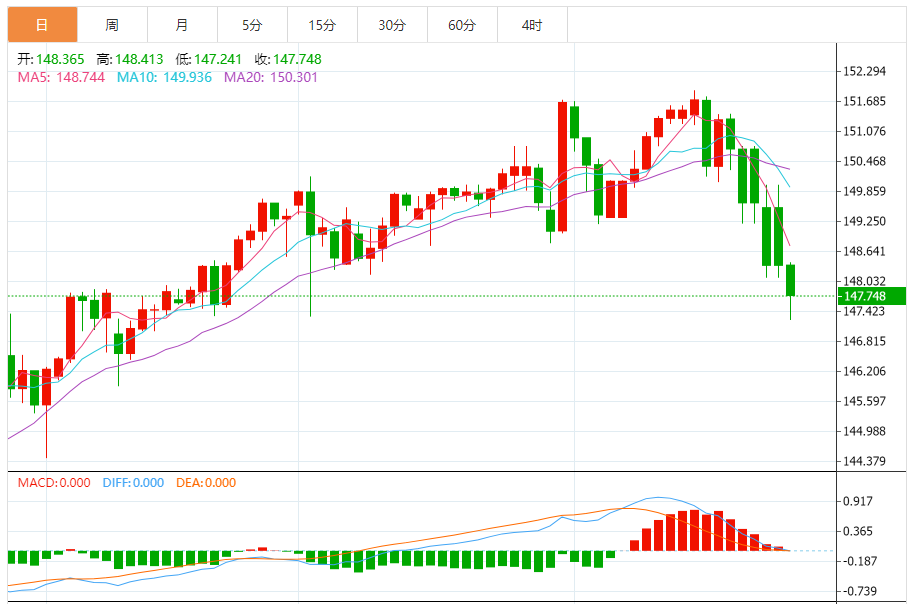Switch to the 月 monthly tab

(x=182, y=25)
